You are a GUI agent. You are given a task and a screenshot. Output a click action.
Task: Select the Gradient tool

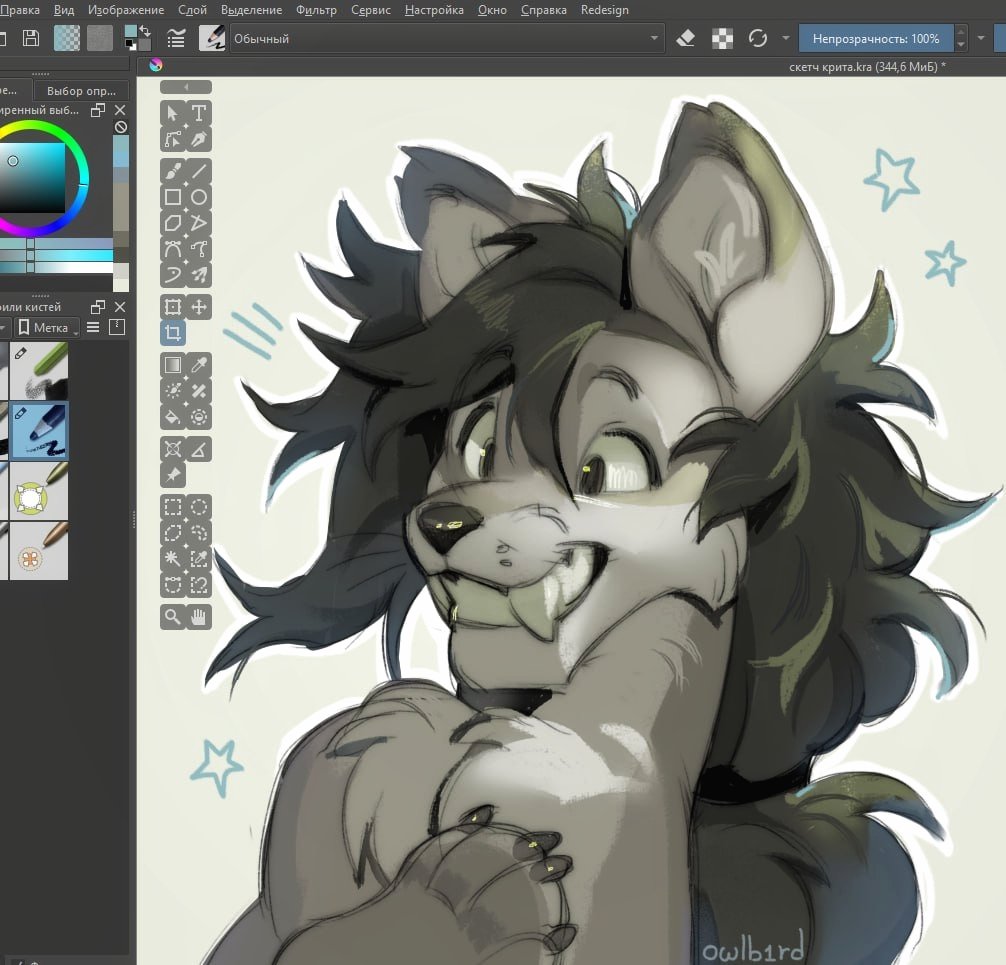(173, 365)
